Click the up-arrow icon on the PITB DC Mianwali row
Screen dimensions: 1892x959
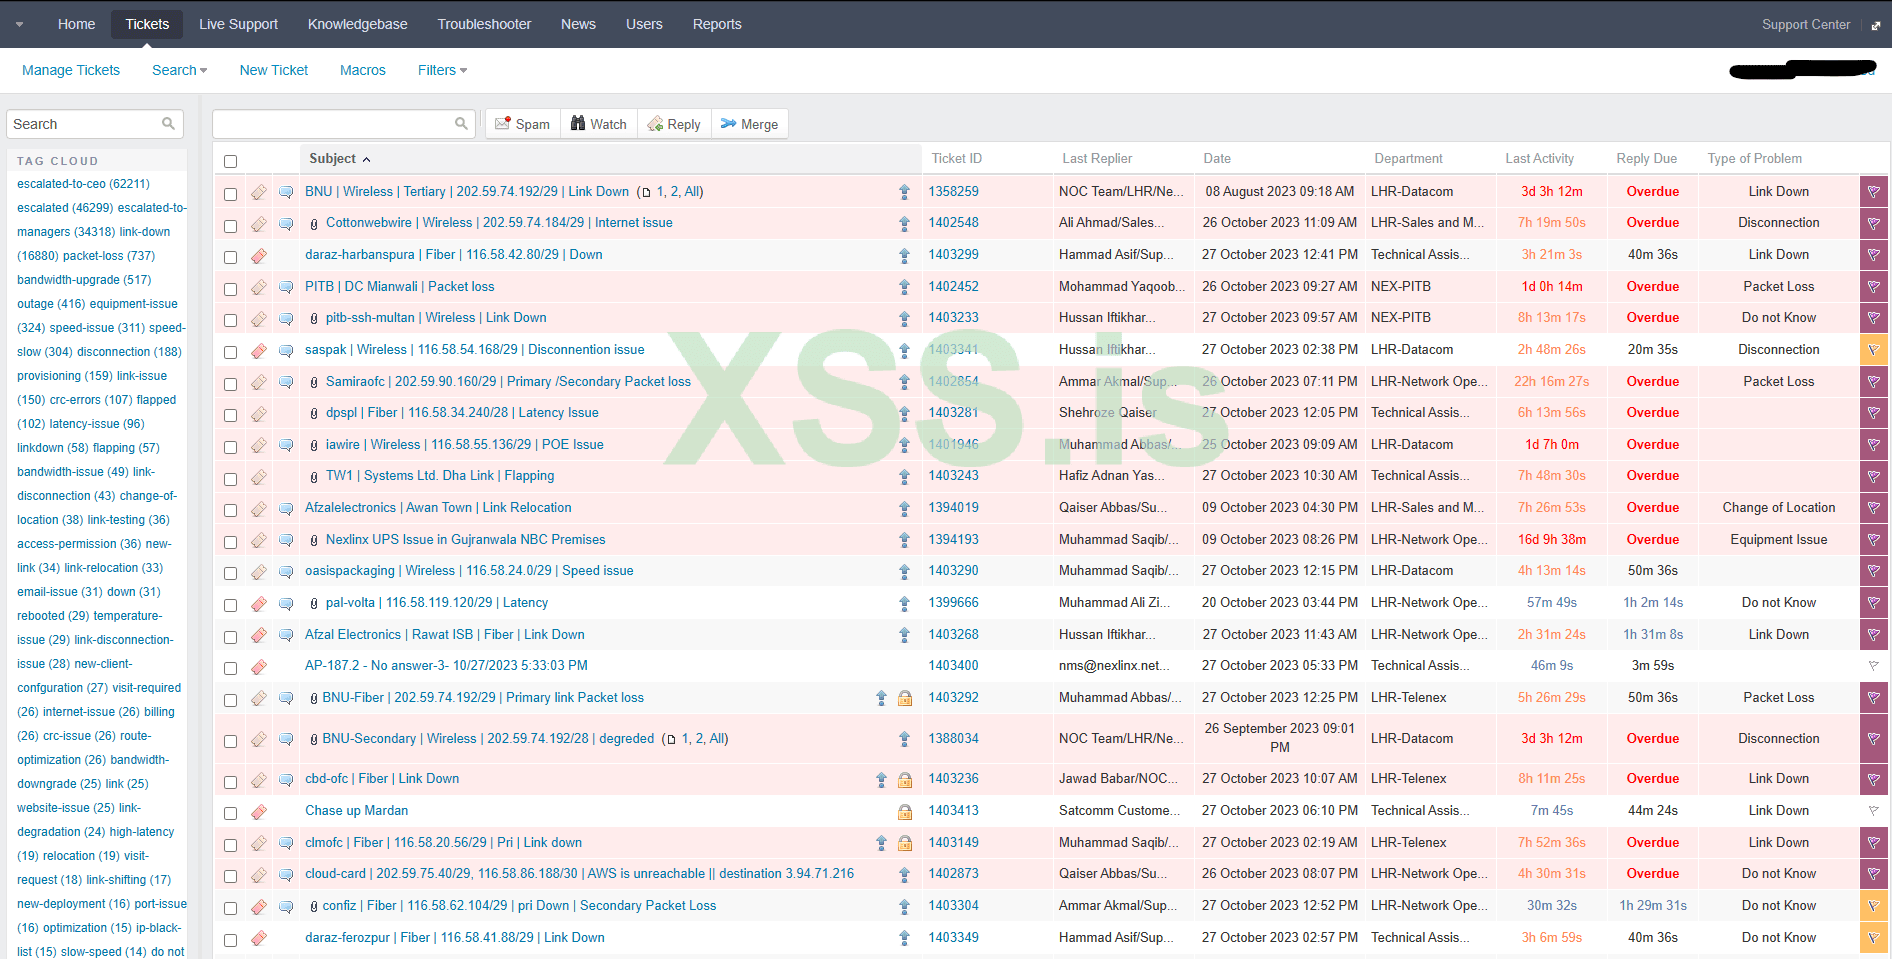[x=904, y=287]
